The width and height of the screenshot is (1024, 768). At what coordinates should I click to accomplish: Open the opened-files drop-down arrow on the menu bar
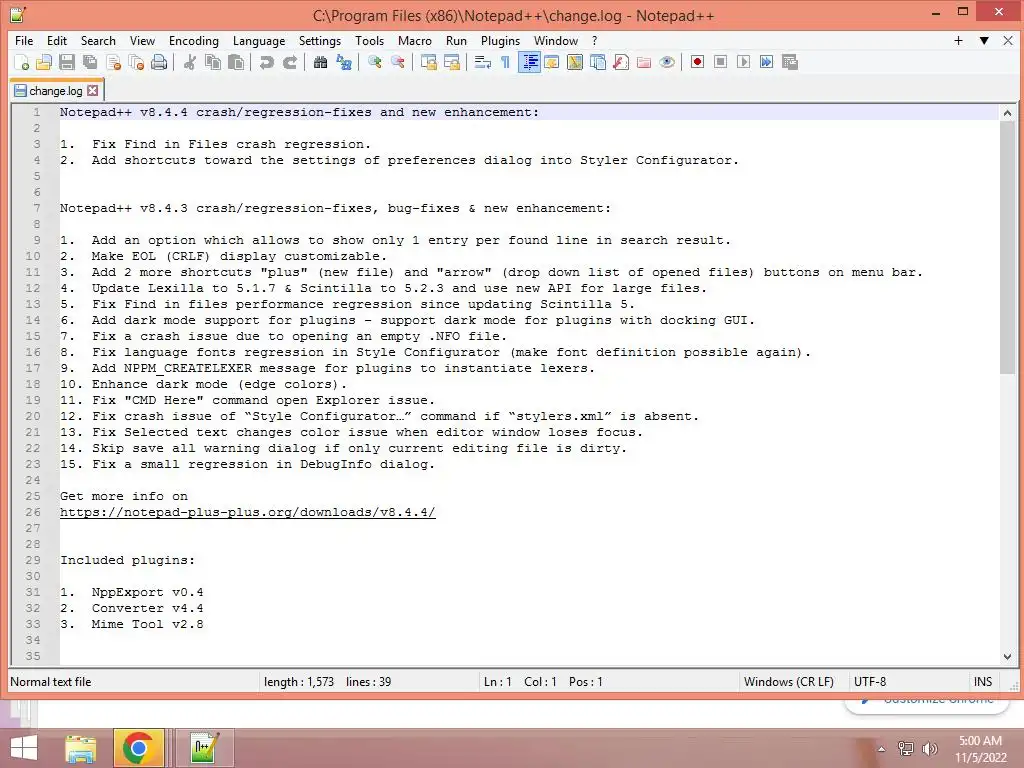pos(984,40)
